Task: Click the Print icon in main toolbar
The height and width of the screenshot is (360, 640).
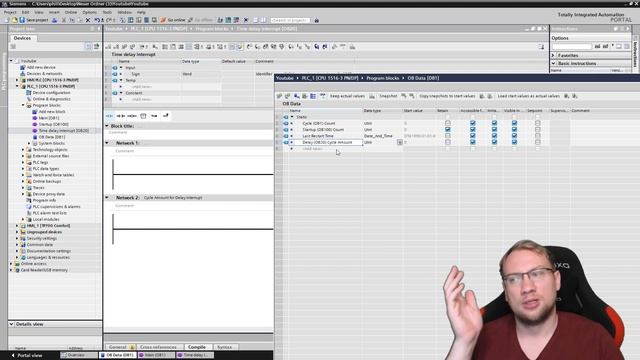Action: pos(54,20)
